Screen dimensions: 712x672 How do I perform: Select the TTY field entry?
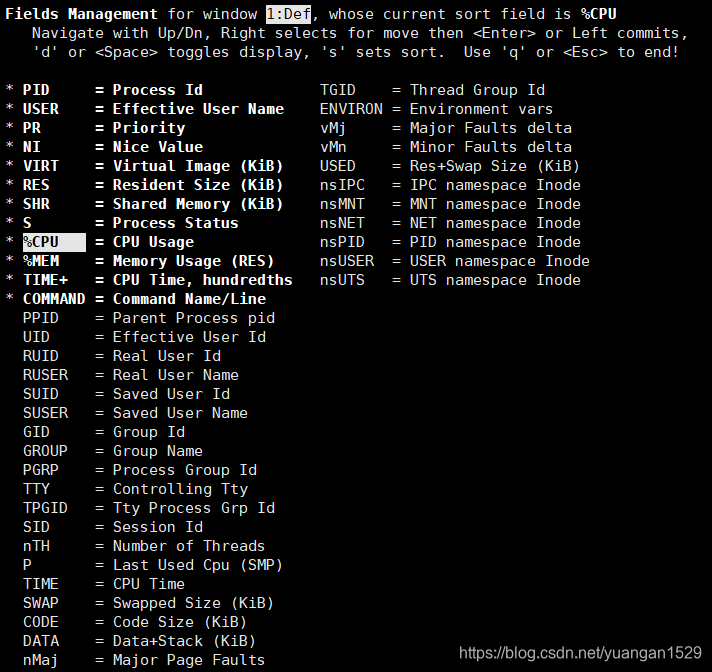click(x=135, y=489)
